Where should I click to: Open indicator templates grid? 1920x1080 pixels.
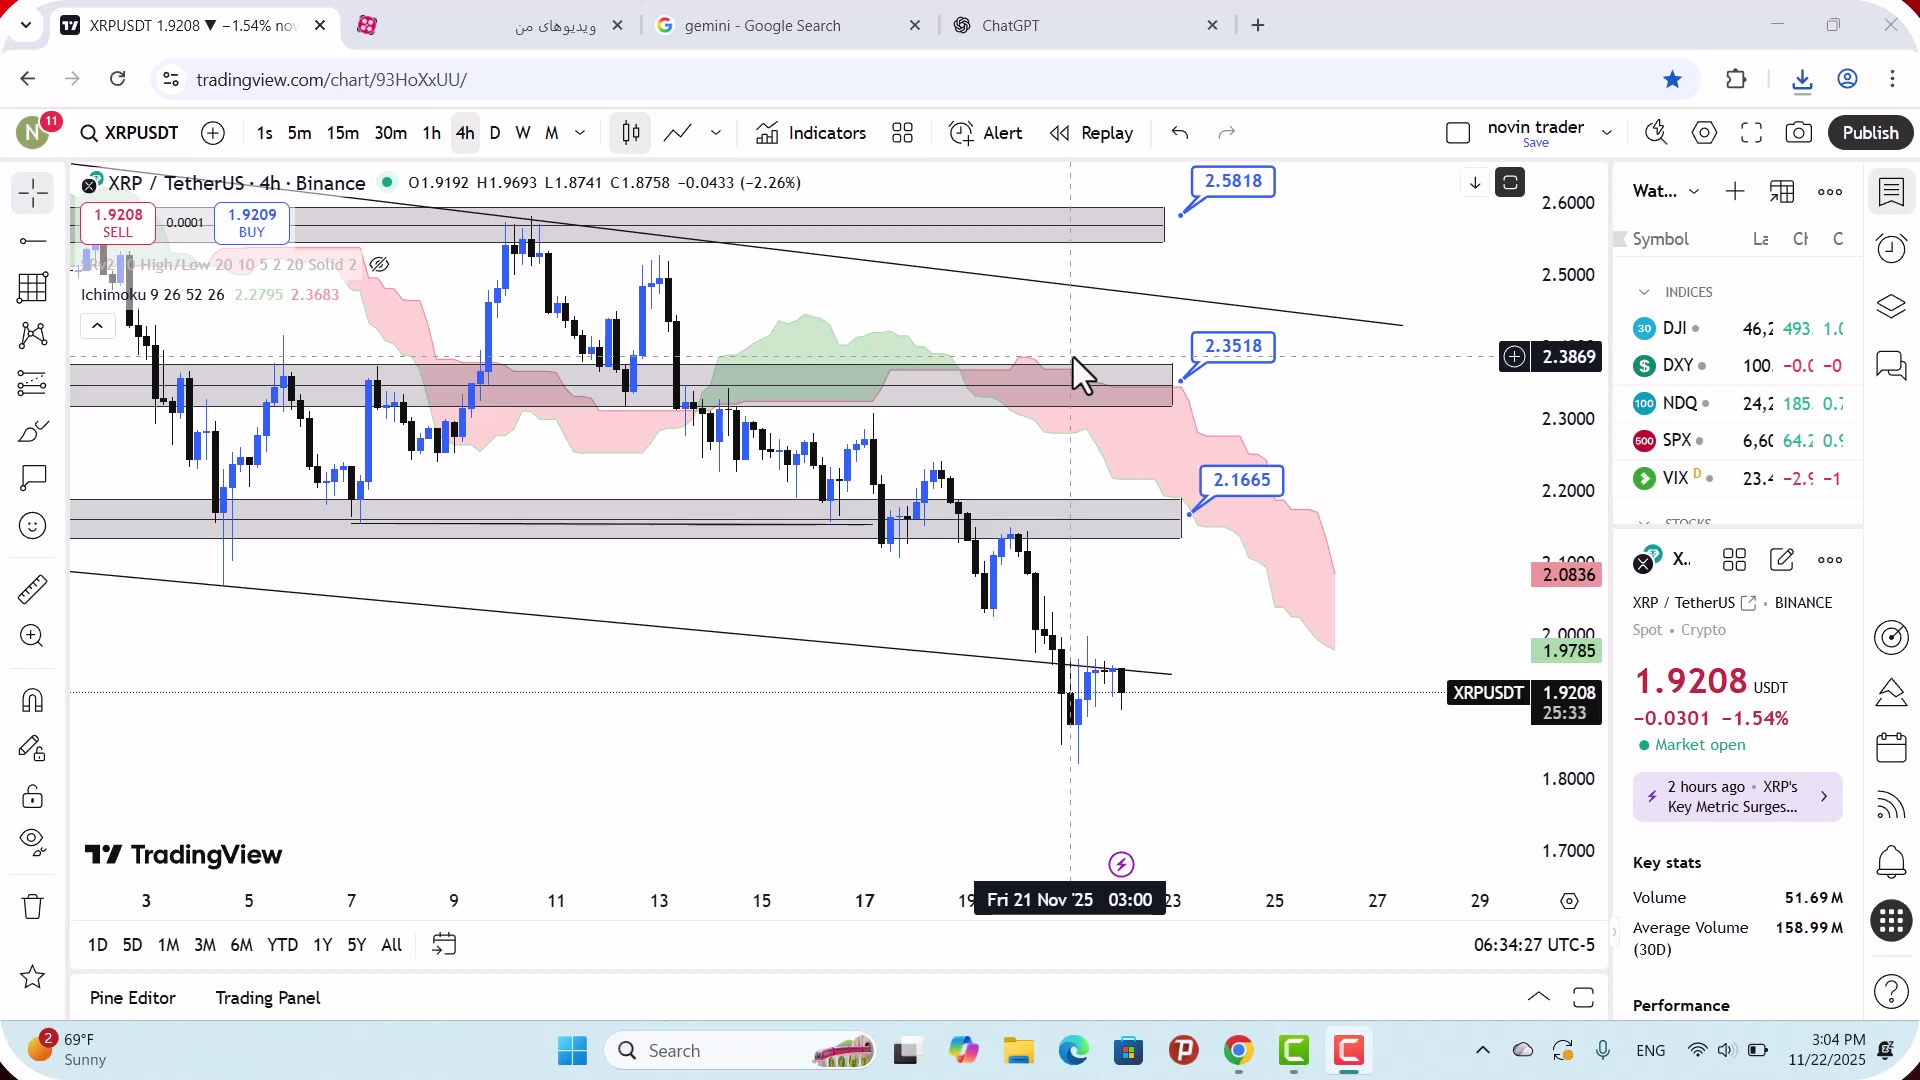pos(902,133)
